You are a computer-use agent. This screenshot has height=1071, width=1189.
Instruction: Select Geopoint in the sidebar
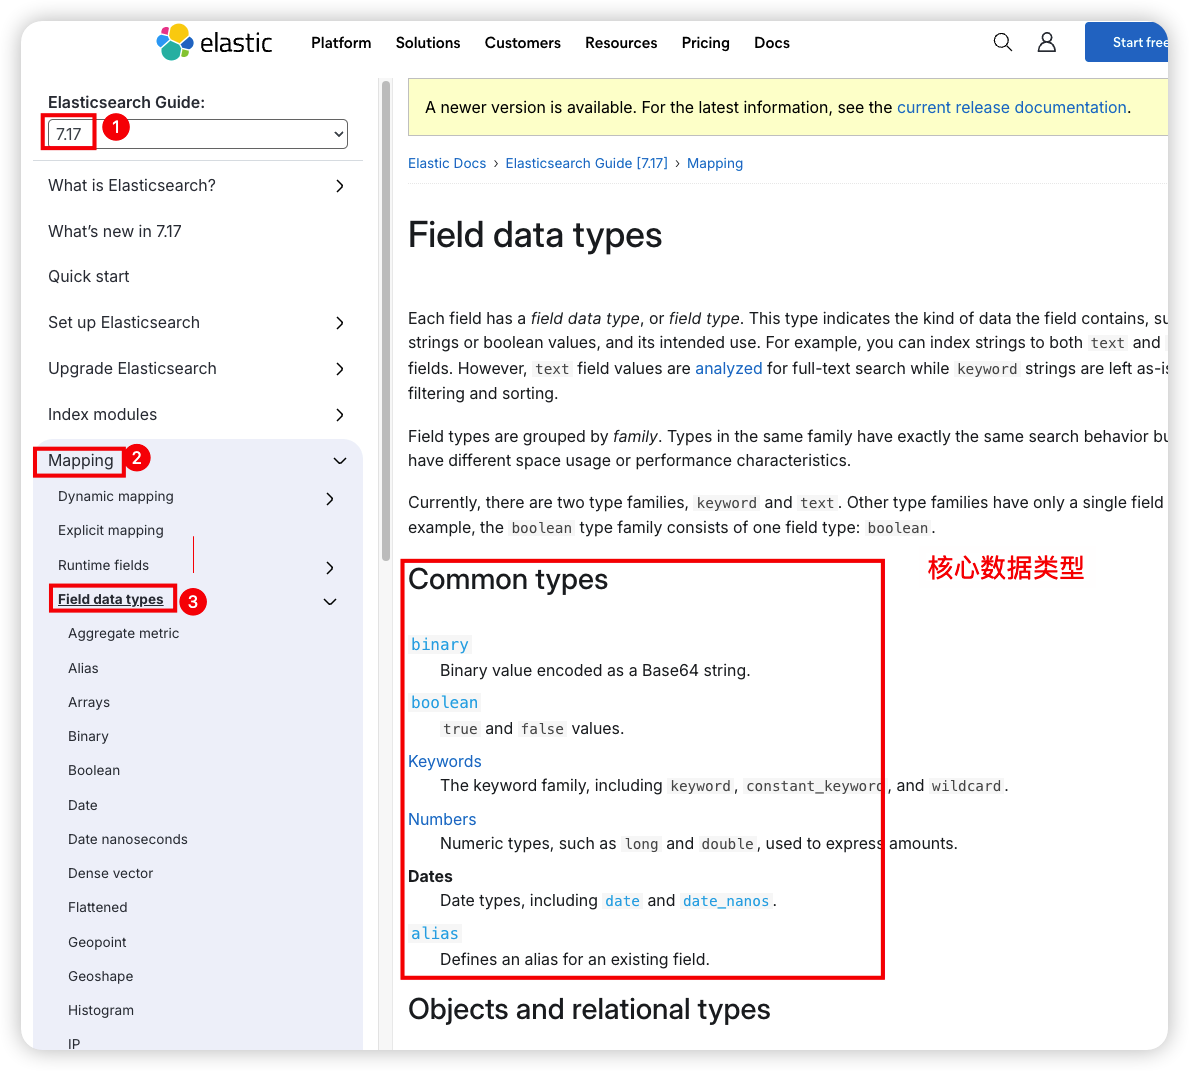pos(97,942)
